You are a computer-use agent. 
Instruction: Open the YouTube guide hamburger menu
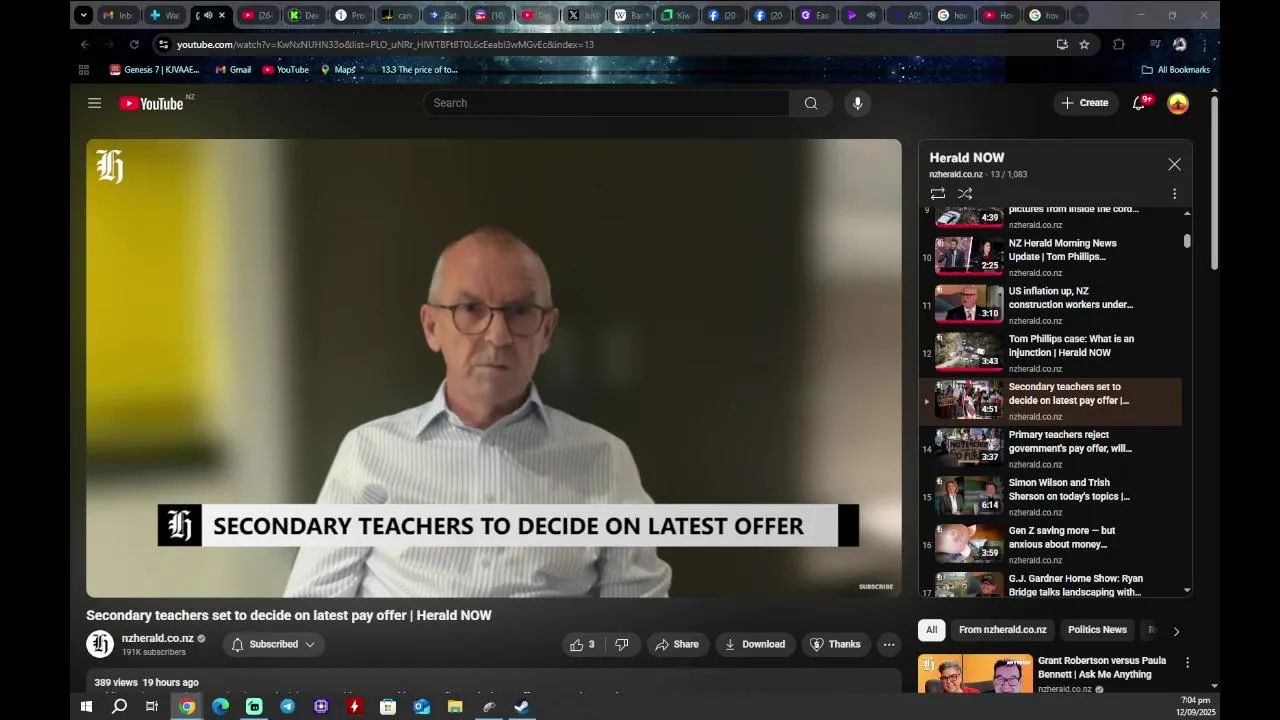coord(94,103)
